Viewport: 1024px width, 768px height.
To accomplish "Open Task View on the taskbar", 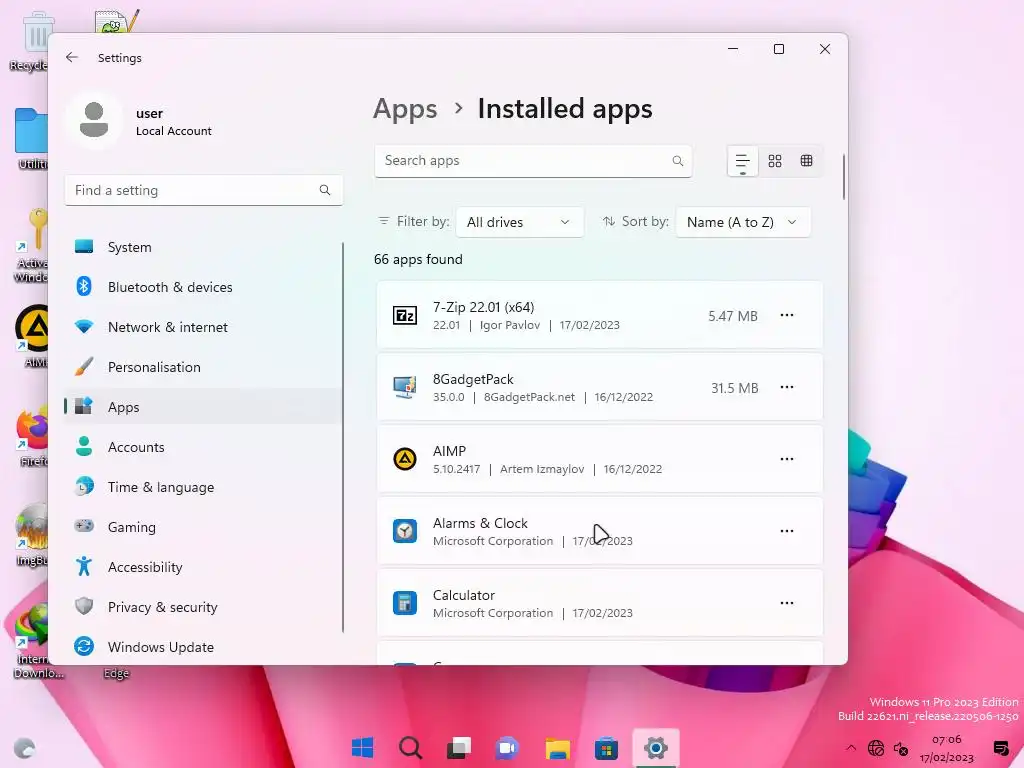I will (x=459, y=747).
